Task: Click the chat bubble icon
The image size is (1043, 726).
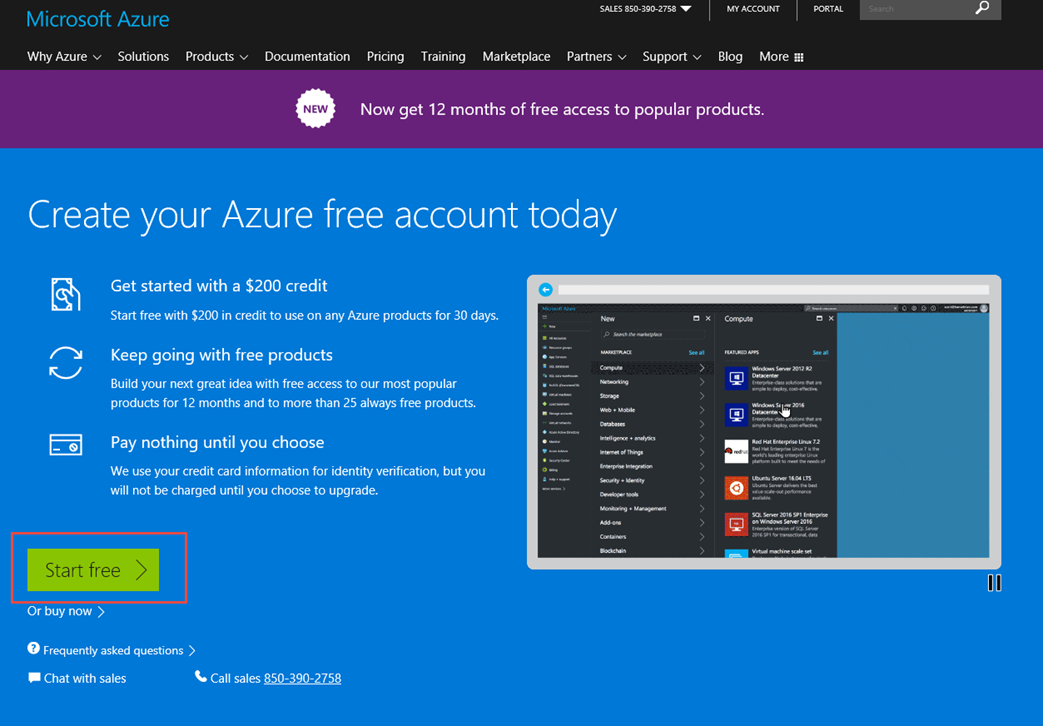Action: (x=34, y=677)
